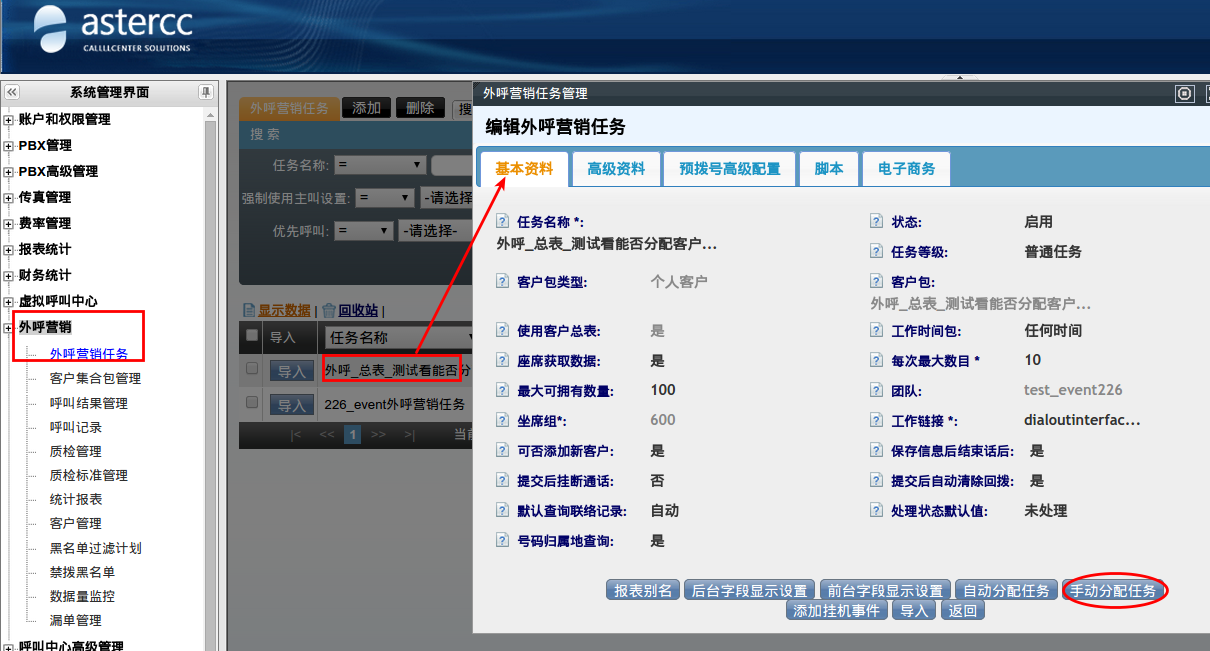
Task: Click the pin icon on sidebar header
Action: pyautogui.click(x=205, y=92)
